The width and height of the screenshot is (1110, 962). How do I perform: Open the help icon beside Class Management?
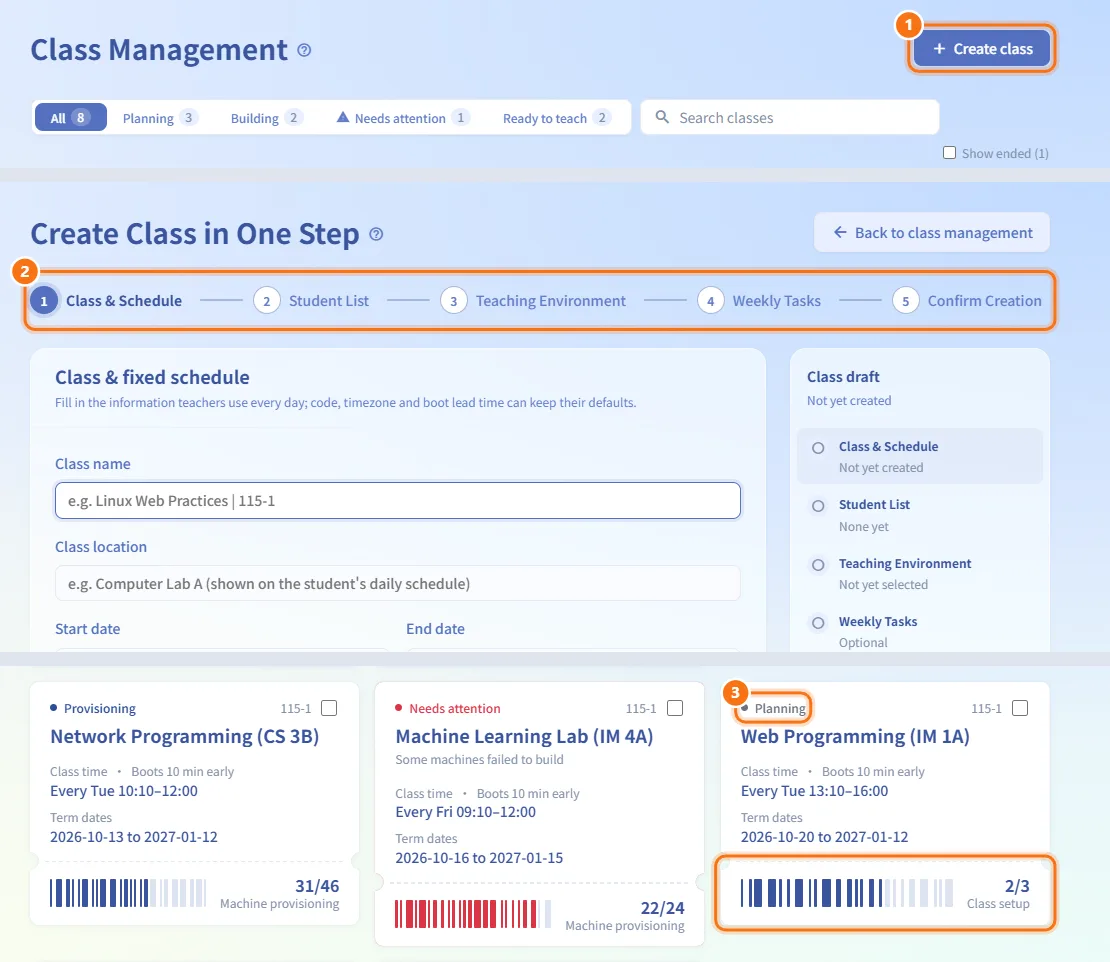(304, 50)
